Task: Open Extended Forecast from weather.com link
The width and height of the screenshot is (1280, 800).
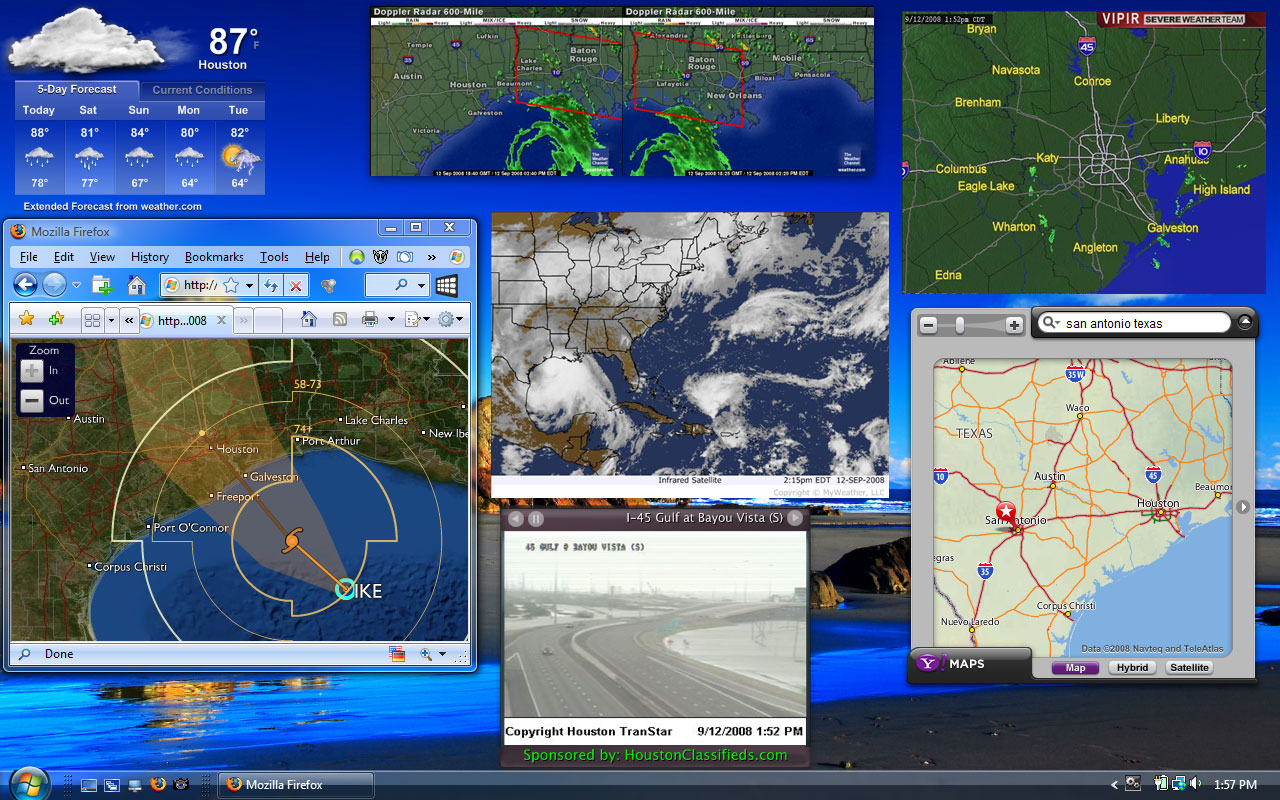Action: click(112, 206)
